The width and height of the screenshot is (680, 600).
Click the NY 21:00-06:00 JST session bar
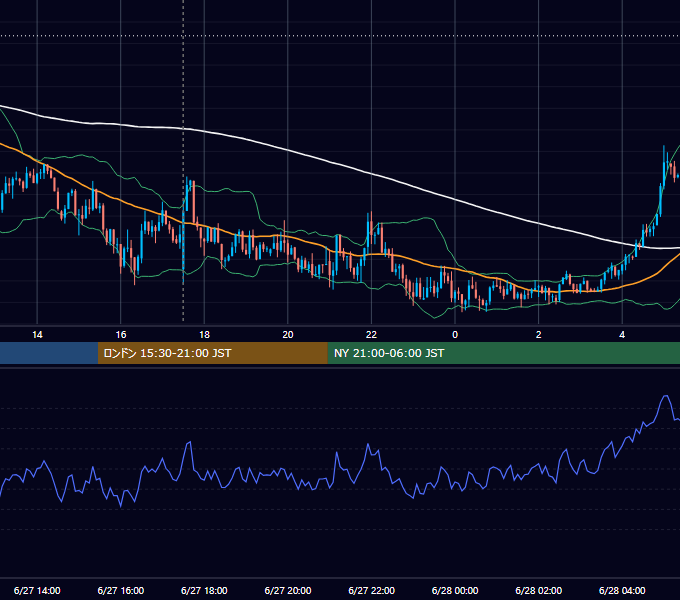[x=503, y=353]
